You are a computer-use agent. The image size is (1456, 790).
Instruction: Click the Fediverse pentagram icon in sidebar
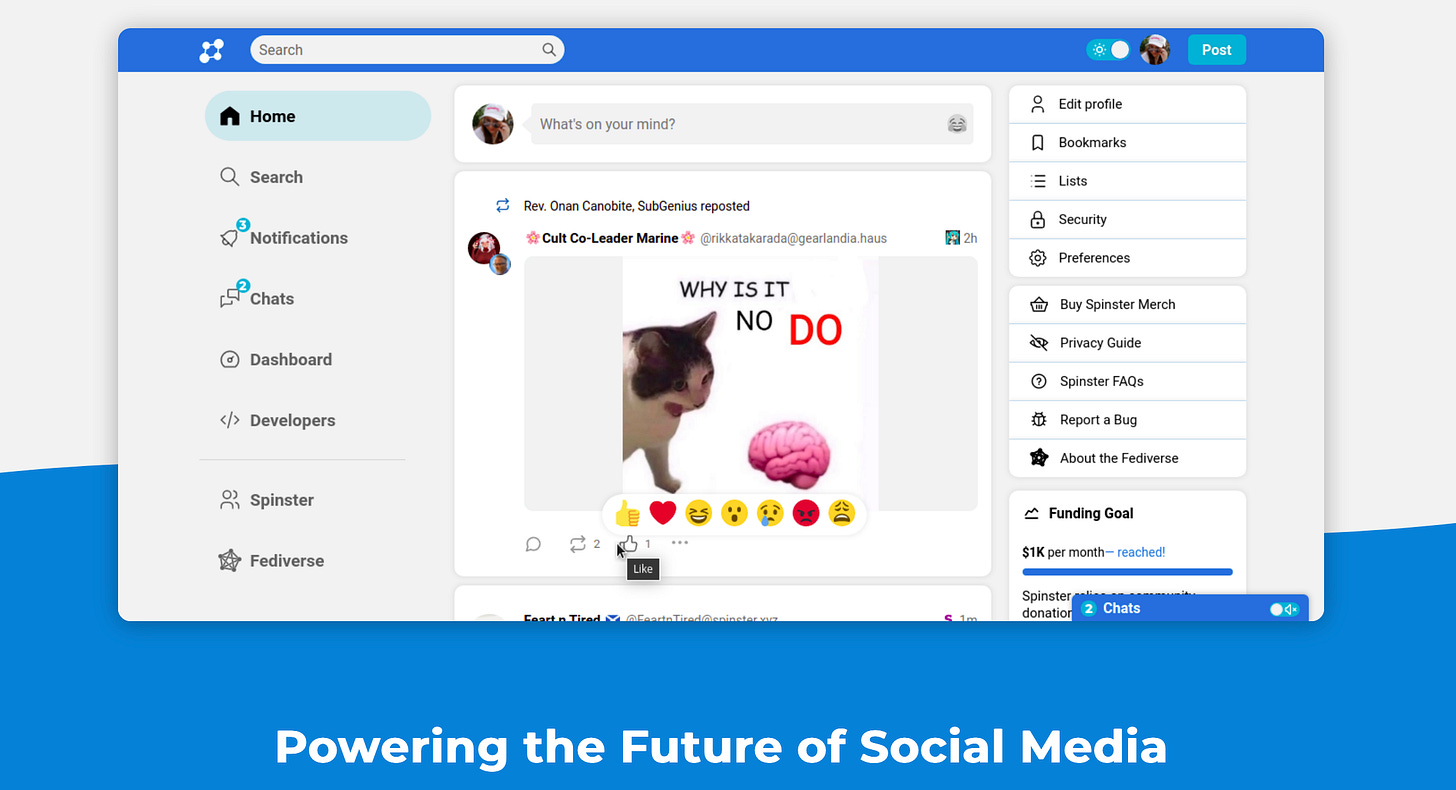pyautogui.click(x=230, y=561)
